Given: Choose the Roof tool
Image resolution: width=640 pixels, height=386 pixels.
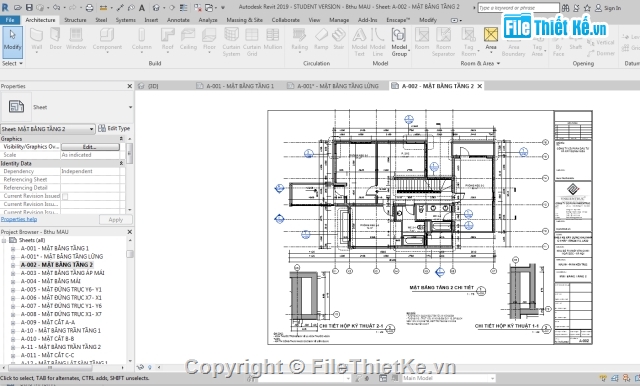Looking at the screenshot, I should point(167,40).
